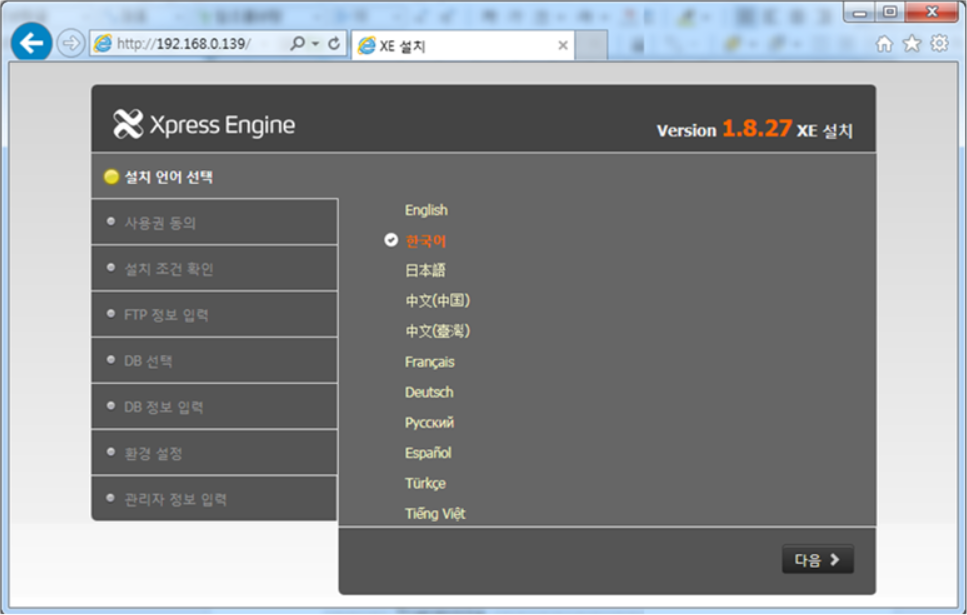Viewport: 967px width, 615px height.
Task: Click the 관리자 정보 입력 step
Action: [215, 498]
